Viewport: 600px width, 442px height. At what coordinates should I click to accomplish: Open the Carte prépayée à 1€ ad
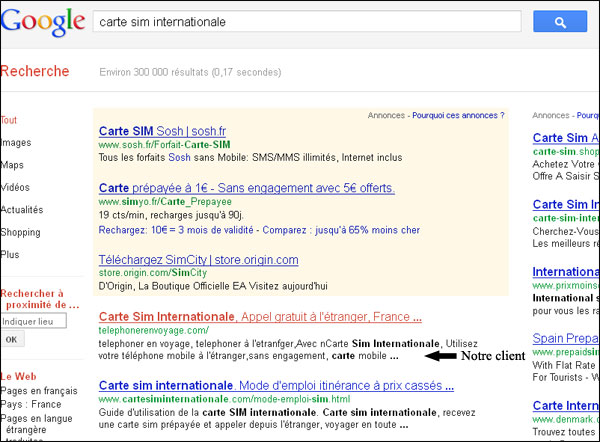[x=247, y=188]
